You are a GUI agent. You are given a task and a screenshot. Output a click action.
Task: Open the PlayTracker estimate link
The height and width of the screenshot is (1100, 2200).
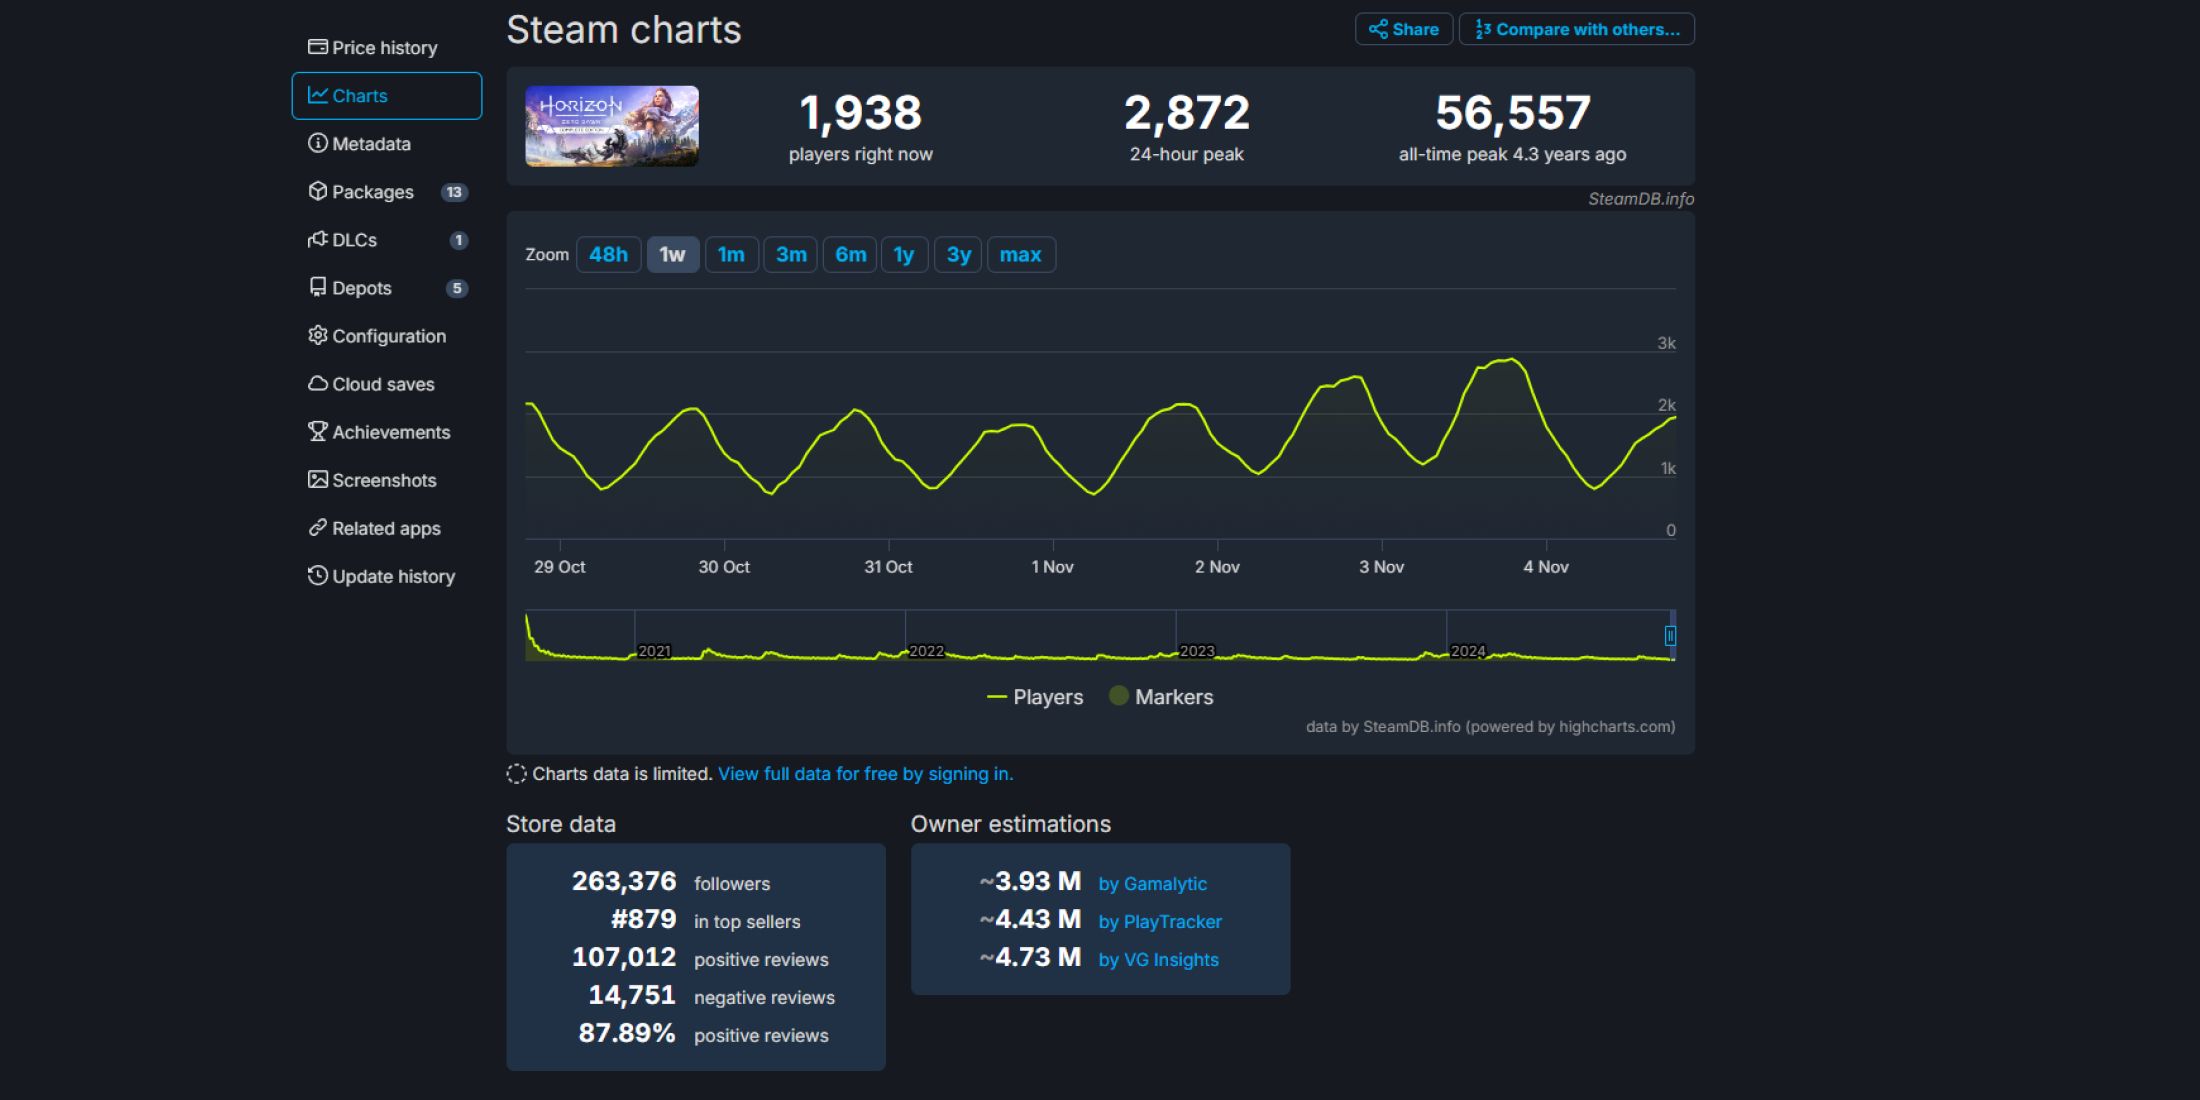pyautogui.click(x=1160, y=922)
